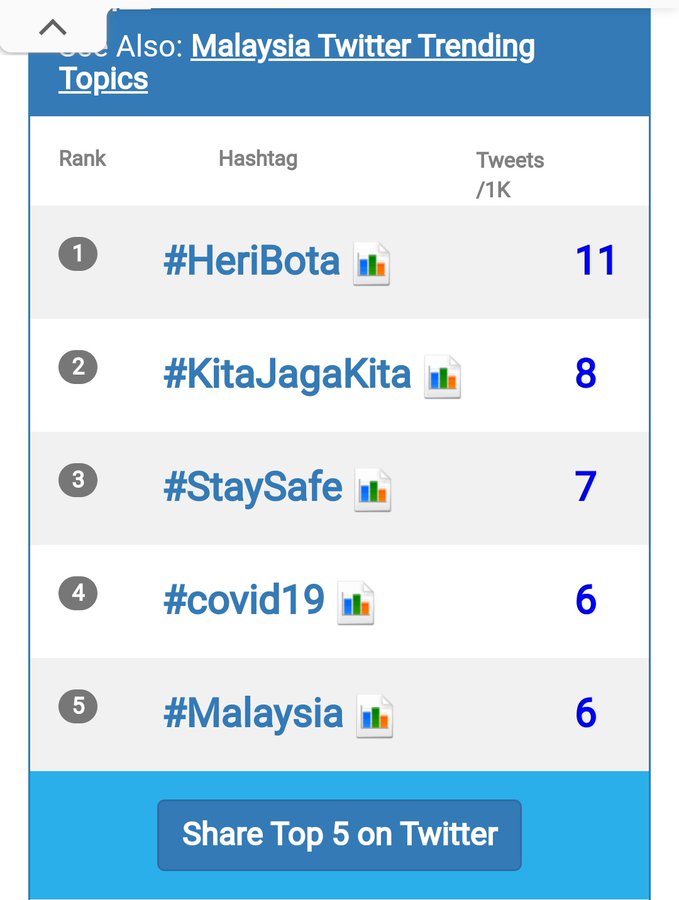This screenshot has height=900, width=679.
Task: Select the rank 3 number badge
Action: [78, 480]
